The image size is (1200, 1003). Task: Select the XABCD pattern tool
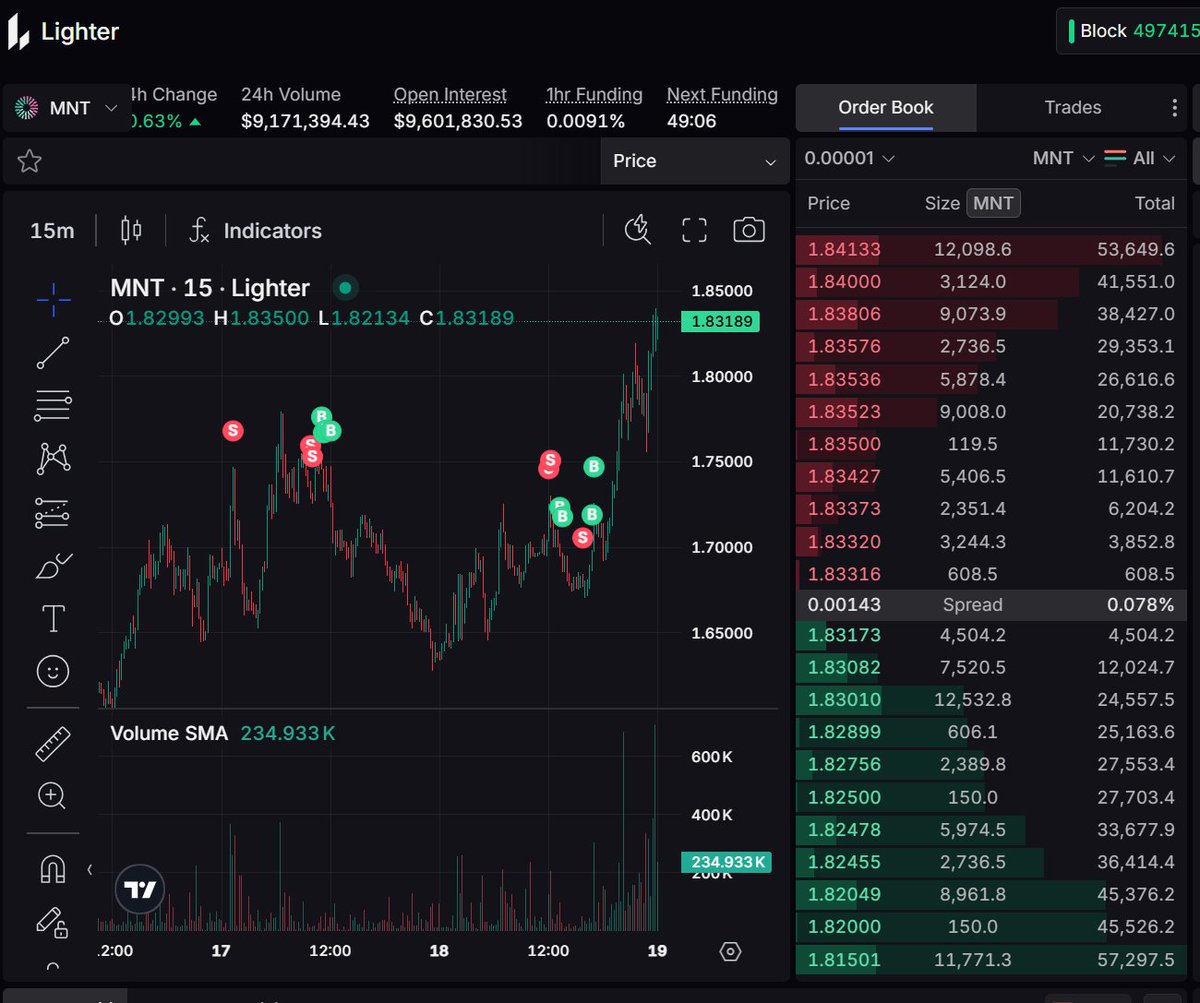(53, 459)
